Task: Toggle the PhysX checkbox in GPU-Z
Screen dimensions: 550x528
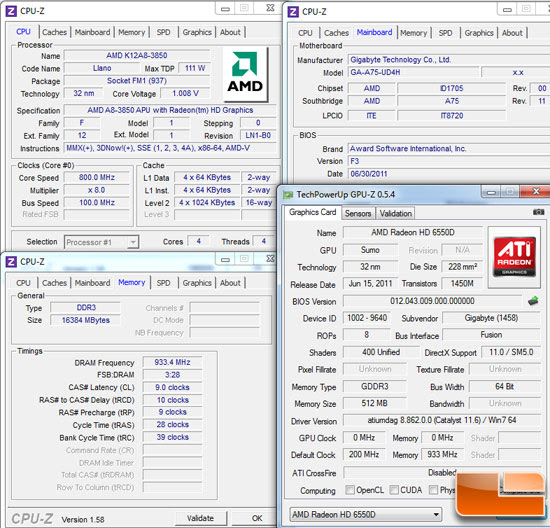Action: coord(434,490)
